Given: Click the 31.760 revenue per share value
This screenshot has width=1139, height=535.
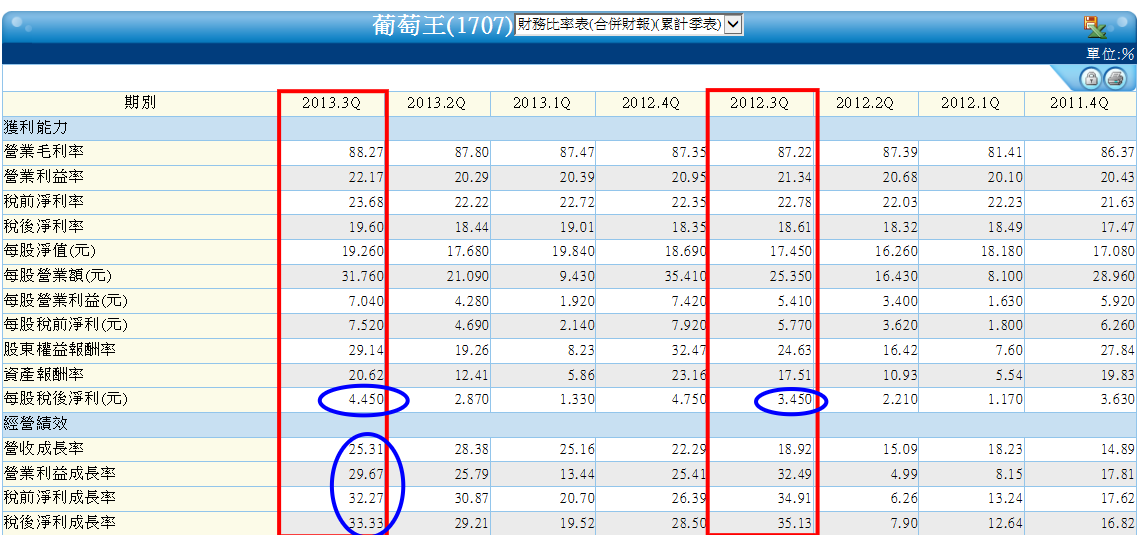Looking at the screenshot, I should tap(360, 277).
